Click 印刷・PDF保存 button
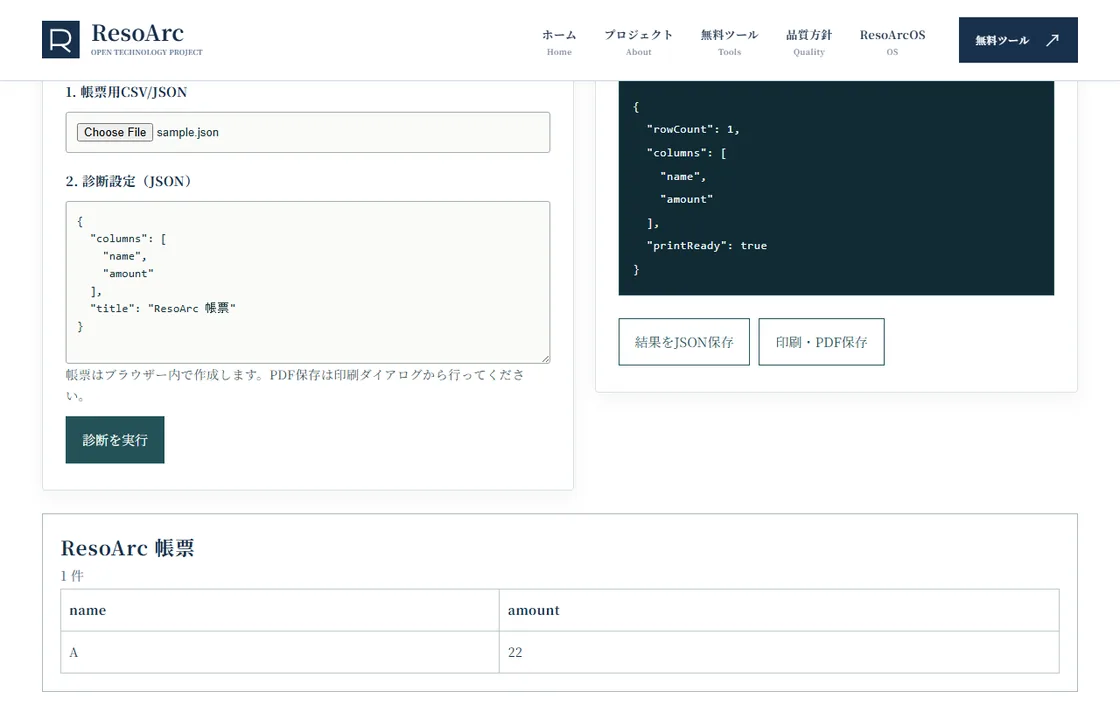The width and height of the screenshot is (1120, 710). pos(821,342)
